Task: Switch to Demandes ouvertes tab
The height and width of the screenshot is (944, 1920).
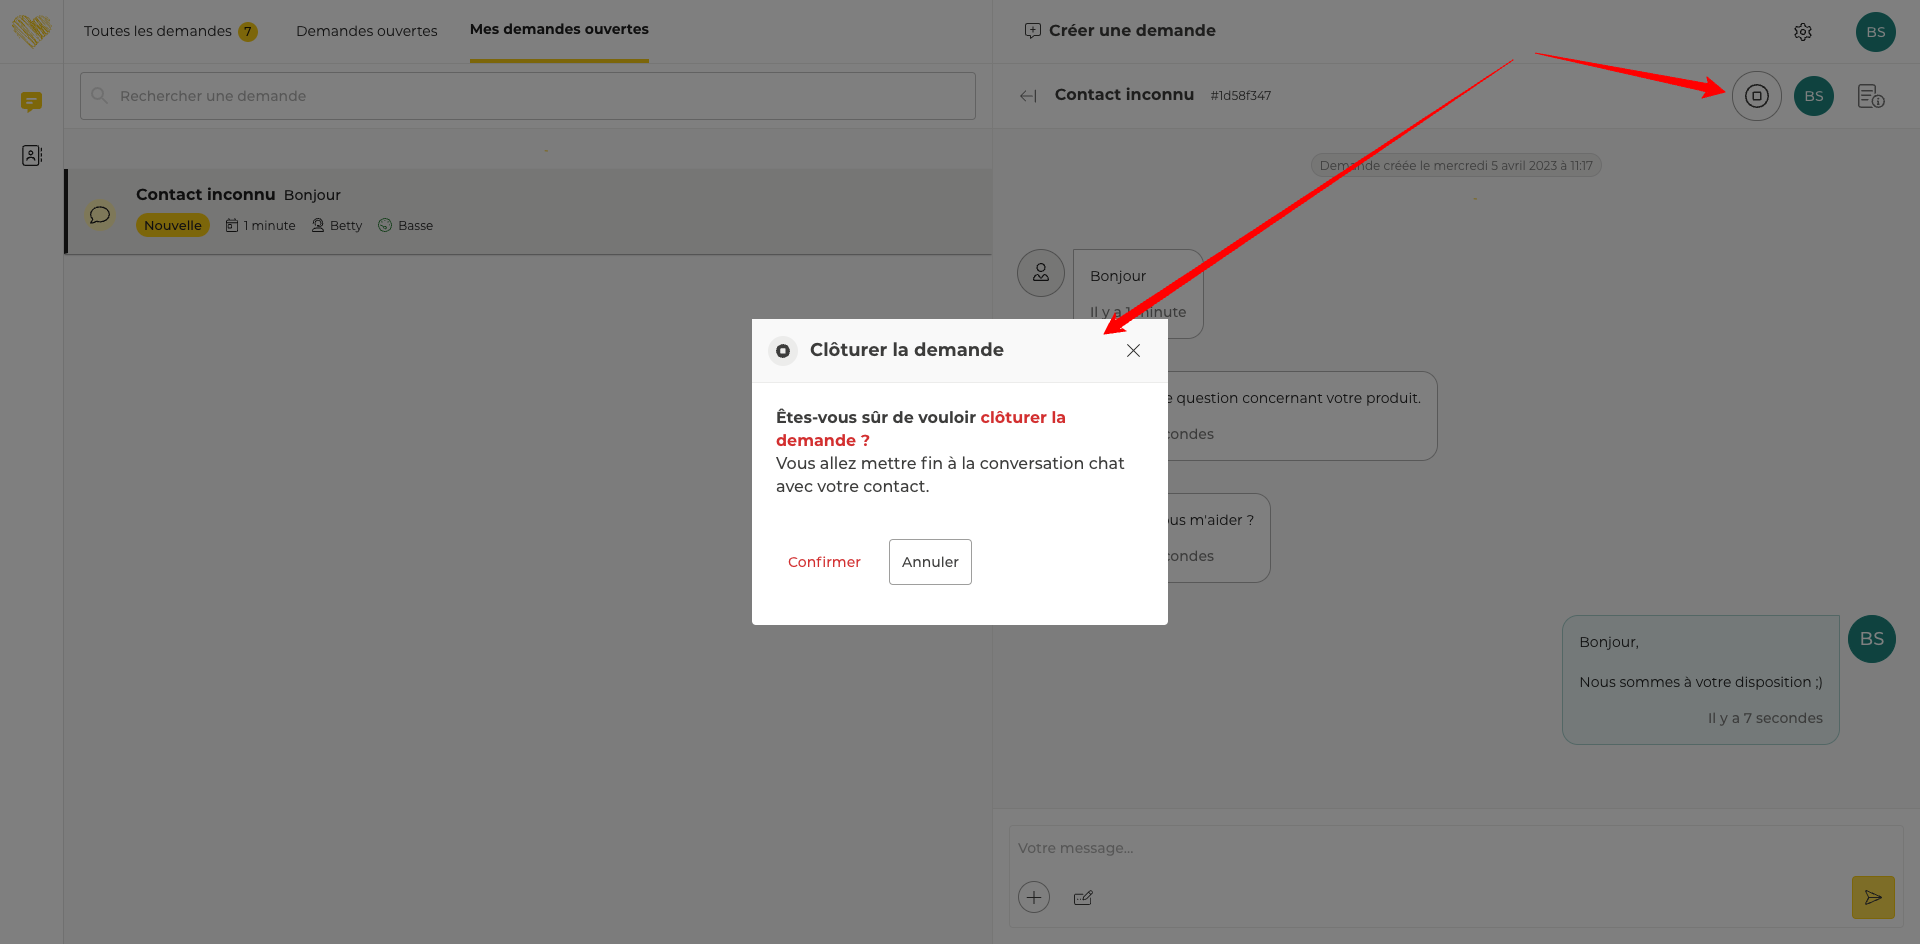Action: pos(367,31)
